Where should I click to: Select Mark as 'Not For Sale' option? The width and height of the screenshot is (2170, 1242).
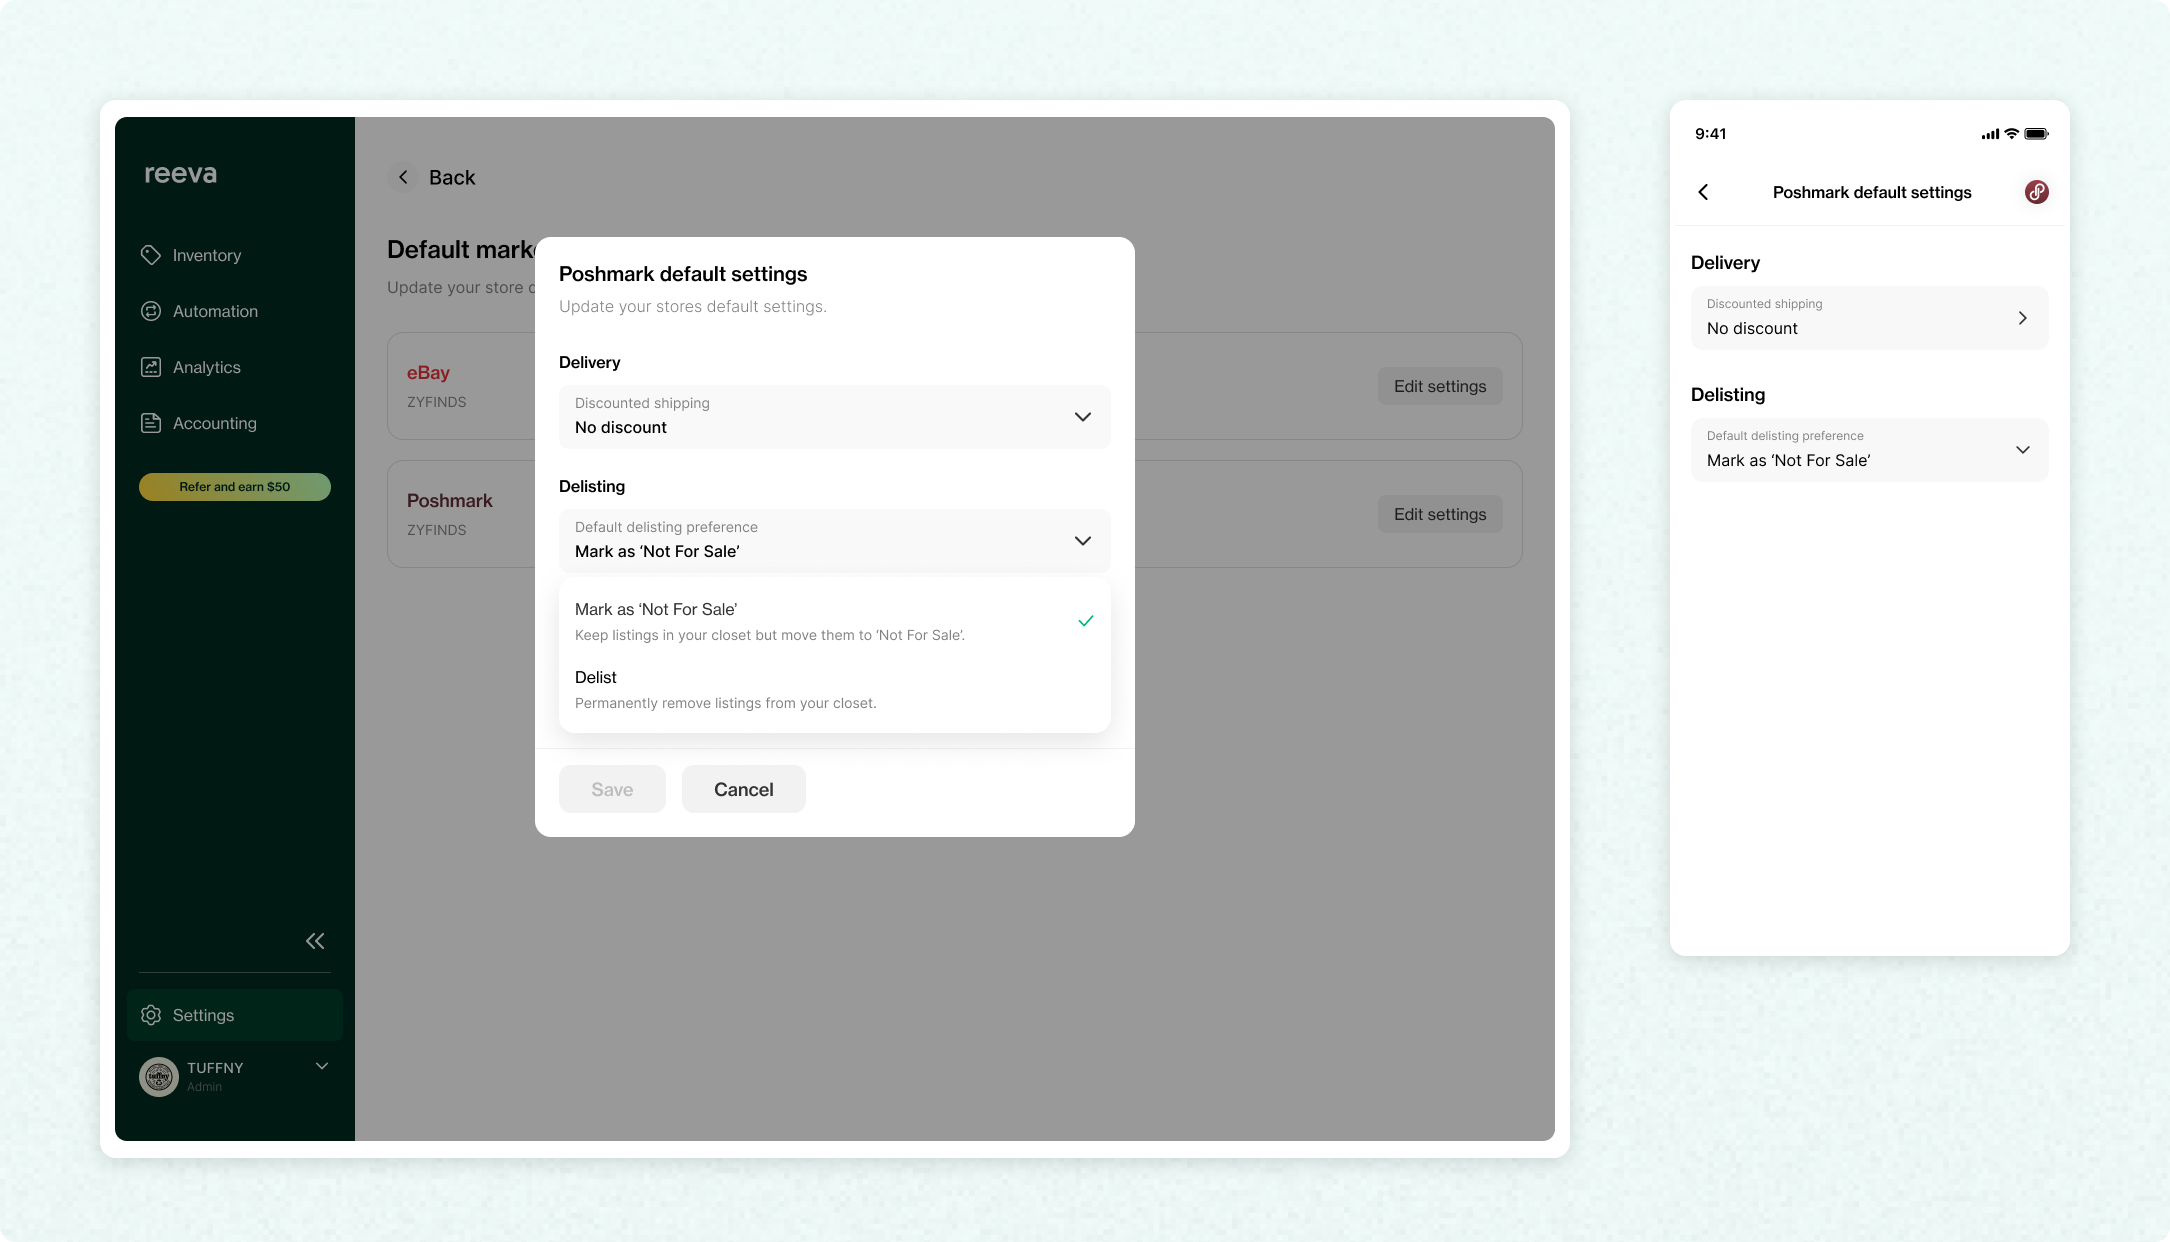point(835,621)
